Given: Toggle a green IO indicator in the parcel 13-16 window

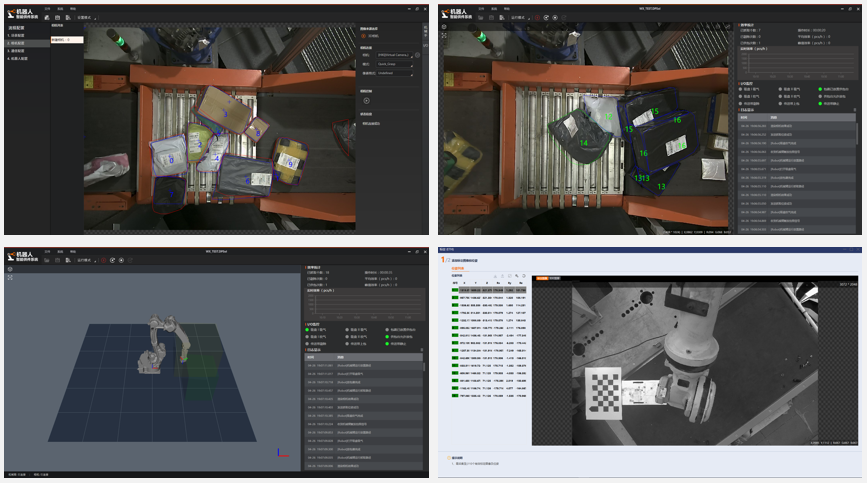Looking at the screenshot, I should (x=821, y=89).
